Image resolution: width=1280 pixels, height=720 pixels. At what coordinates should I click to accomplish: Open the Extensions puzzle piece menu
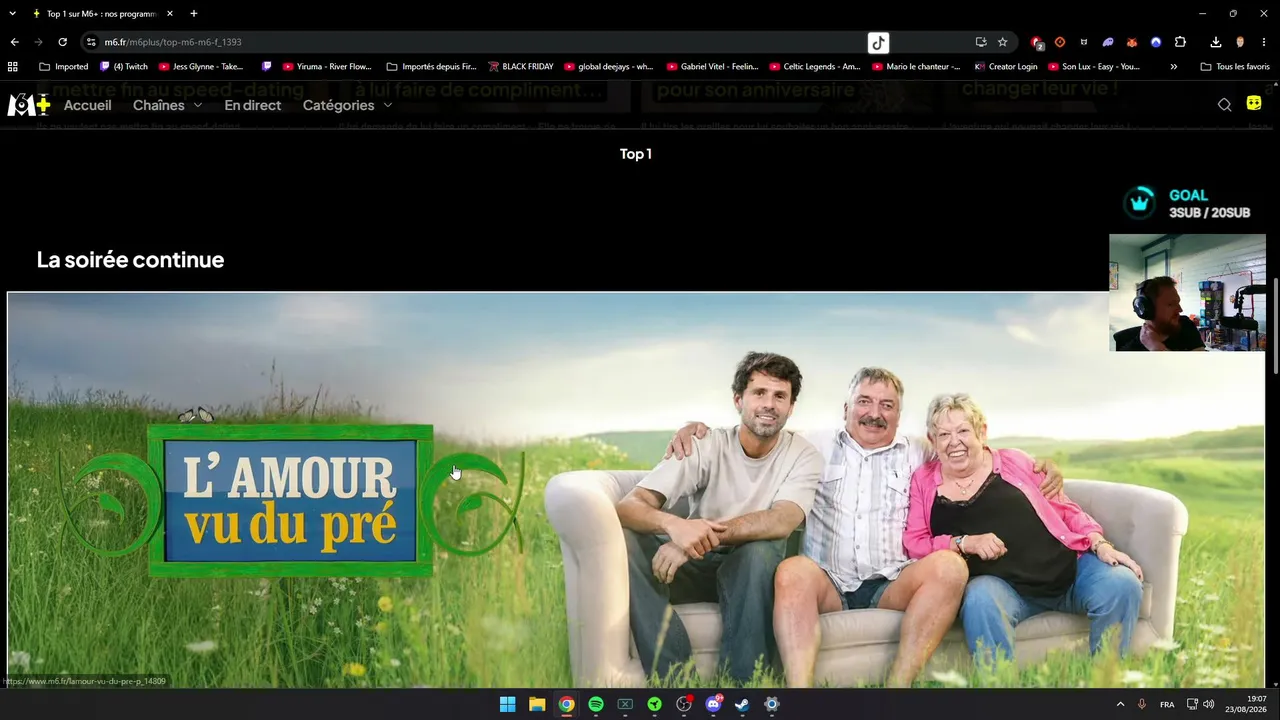coord(1180,42)
